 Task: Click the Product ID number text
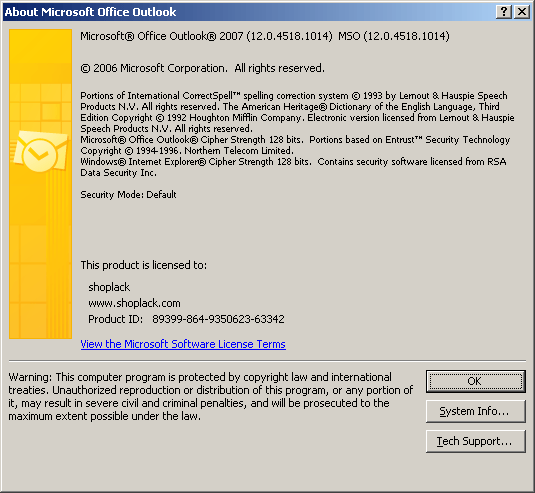point(218,319)
